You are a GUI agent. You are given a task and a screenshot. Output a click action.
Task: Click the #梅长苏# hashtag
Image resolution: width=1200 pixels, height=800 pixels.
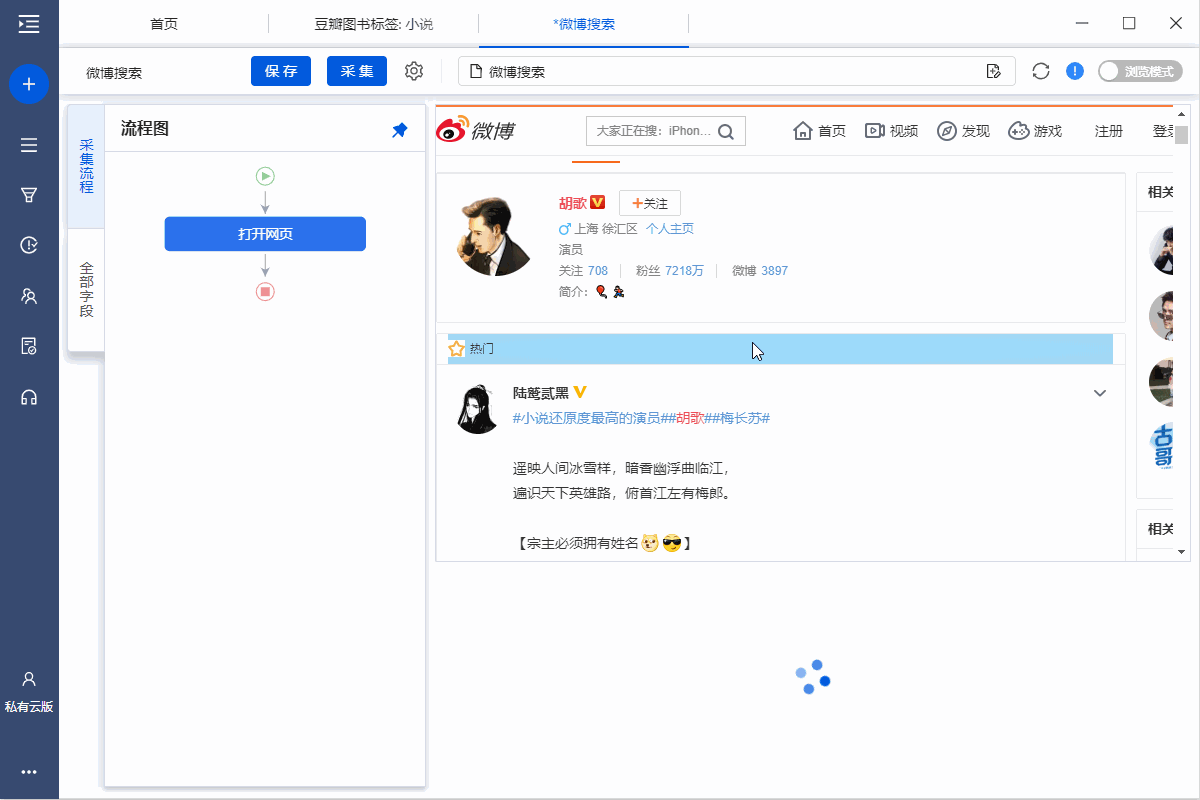(x=739, y=418)
